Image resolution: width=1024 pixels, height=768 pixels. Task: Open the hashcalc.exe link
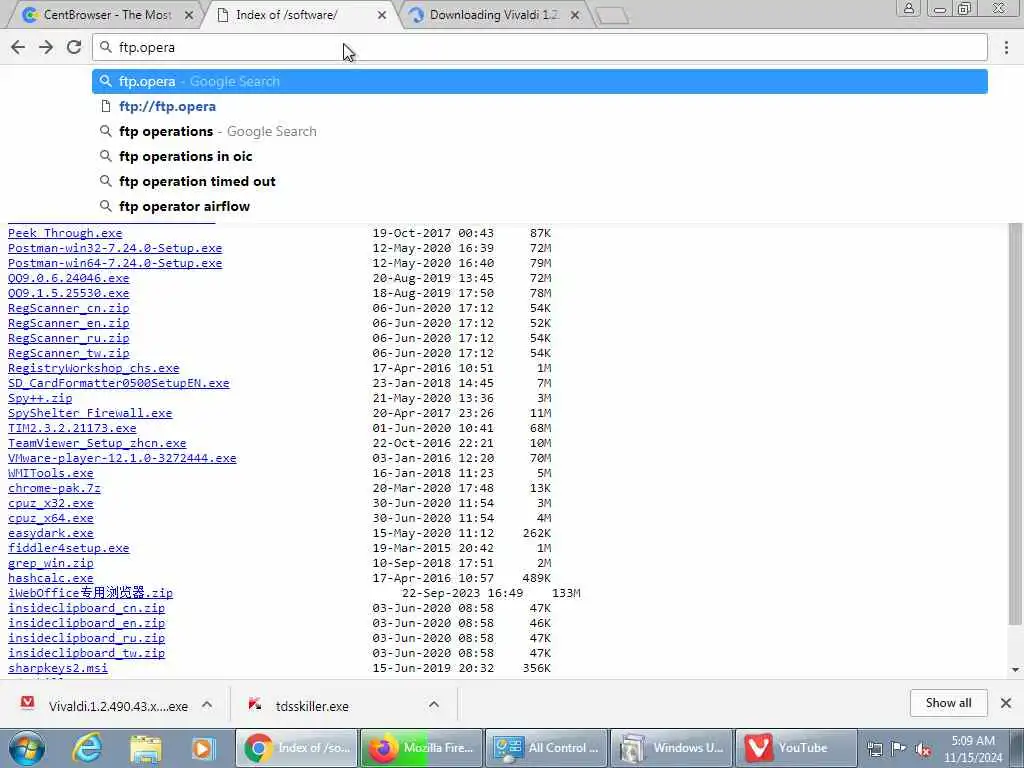pos(50,579)
